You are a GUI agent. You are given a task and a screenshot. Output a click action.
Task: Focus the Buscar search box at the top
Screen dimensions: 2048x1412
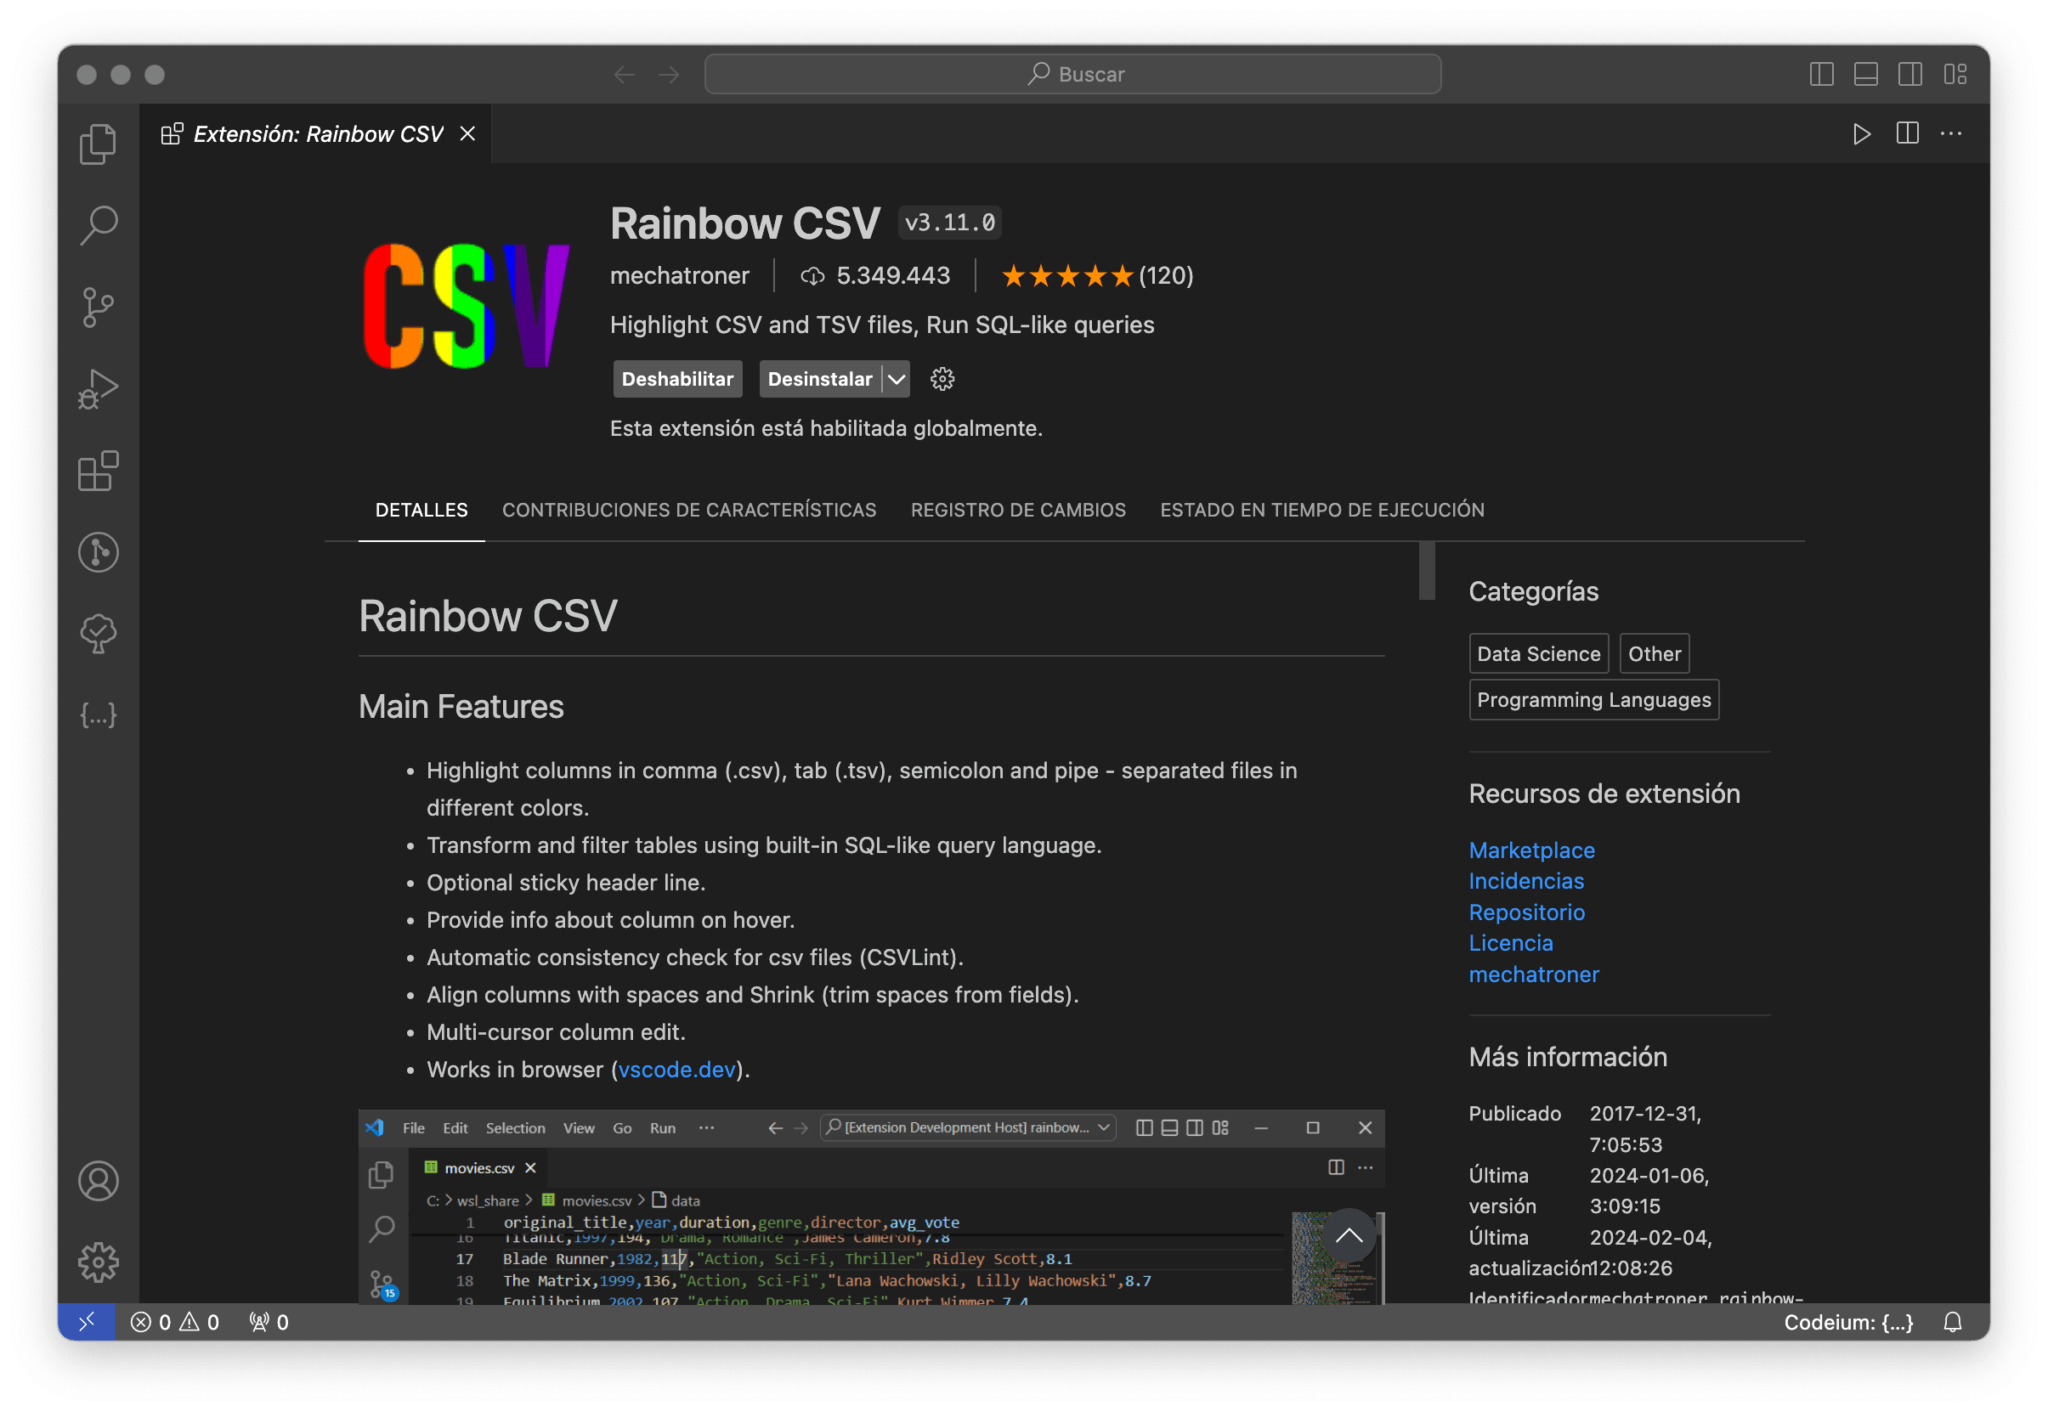tap(1073, 74)
